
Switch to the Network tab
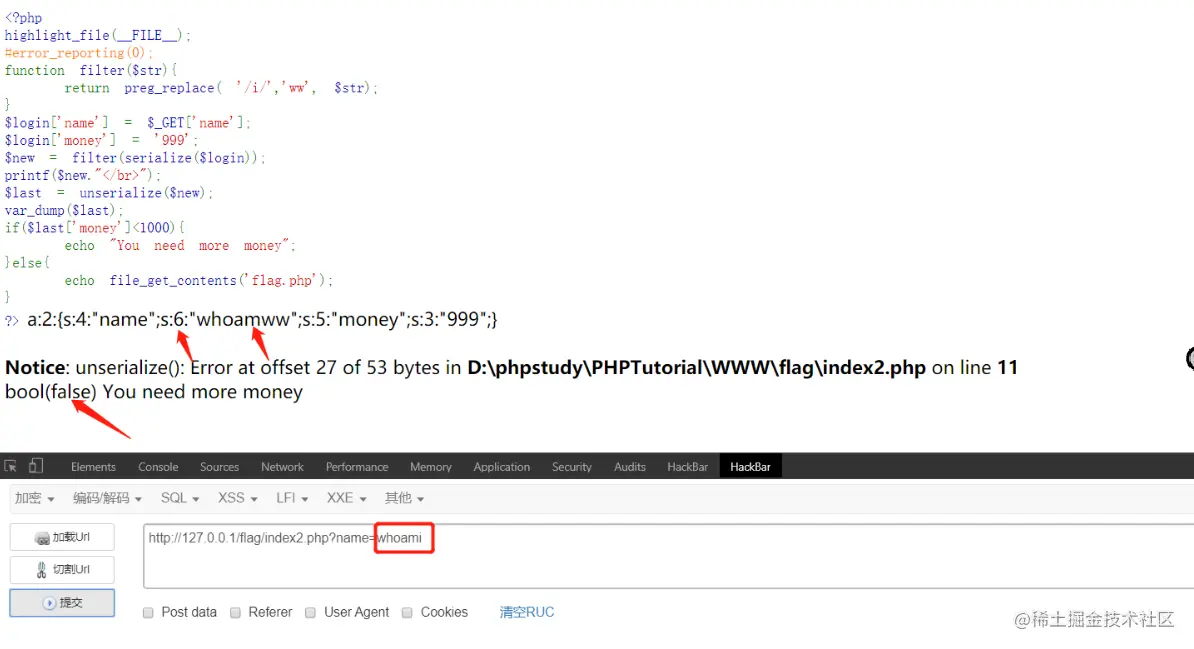pyautogui.click(x=282, y=467)
